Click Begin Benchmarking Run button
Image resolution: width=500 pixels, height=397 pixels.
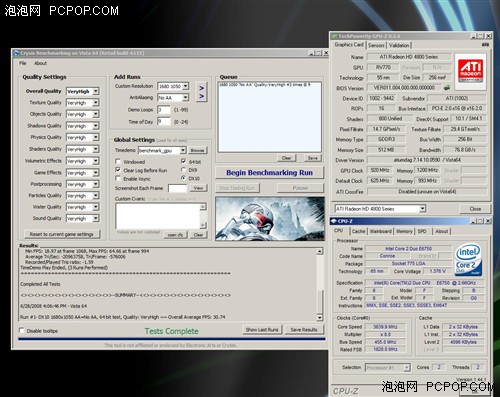269,173
